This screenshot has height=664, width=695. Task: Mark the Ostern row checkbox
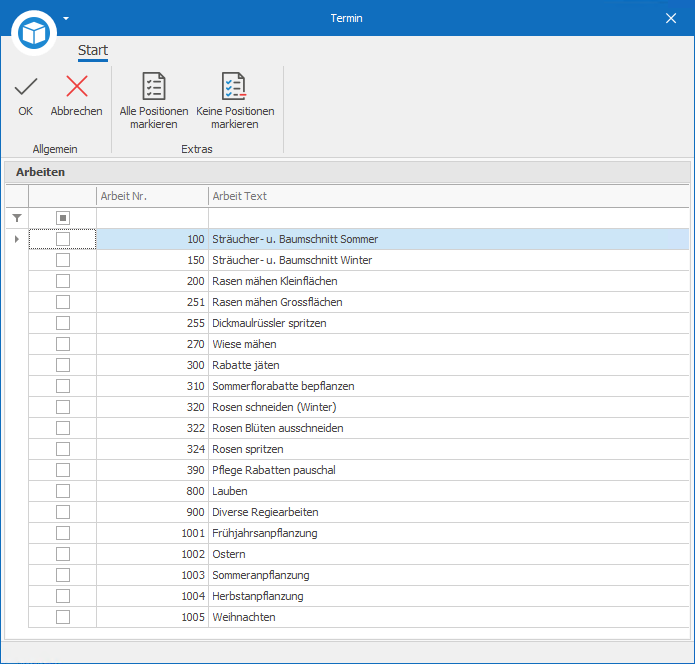(63, 554)
